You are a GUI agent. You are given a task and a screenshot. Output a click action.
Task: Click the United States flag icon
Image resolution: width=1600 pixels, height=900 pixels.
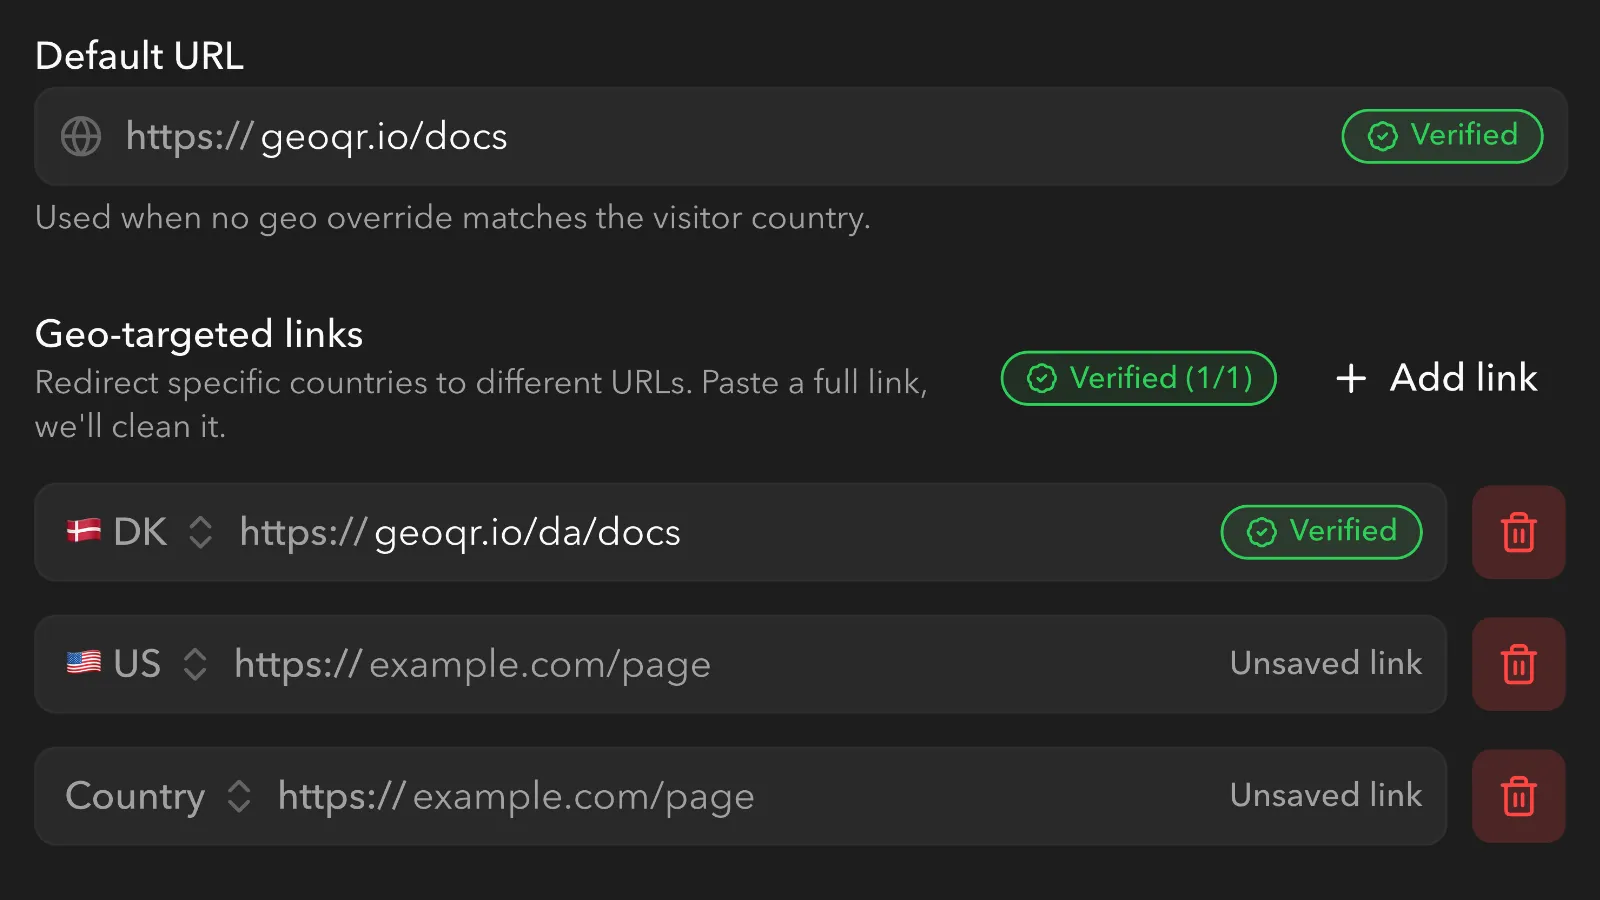84,663
